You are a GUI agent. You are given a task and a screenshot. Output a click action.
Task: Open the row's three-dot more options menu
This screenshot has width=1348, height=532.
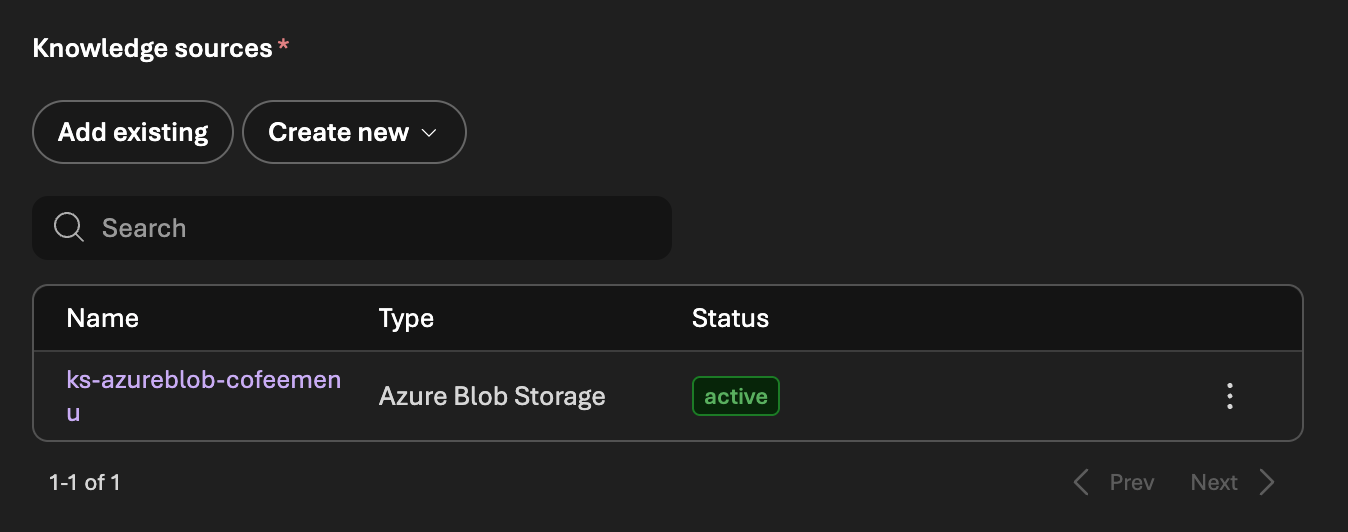point(1229,396)
